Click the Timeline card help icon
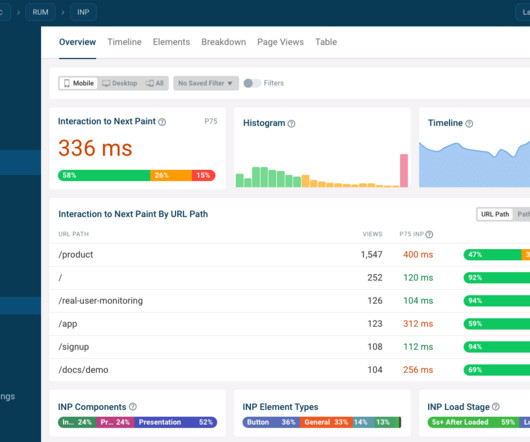The width and height of the screenshot is (530, 442). (x=469, y=124)
